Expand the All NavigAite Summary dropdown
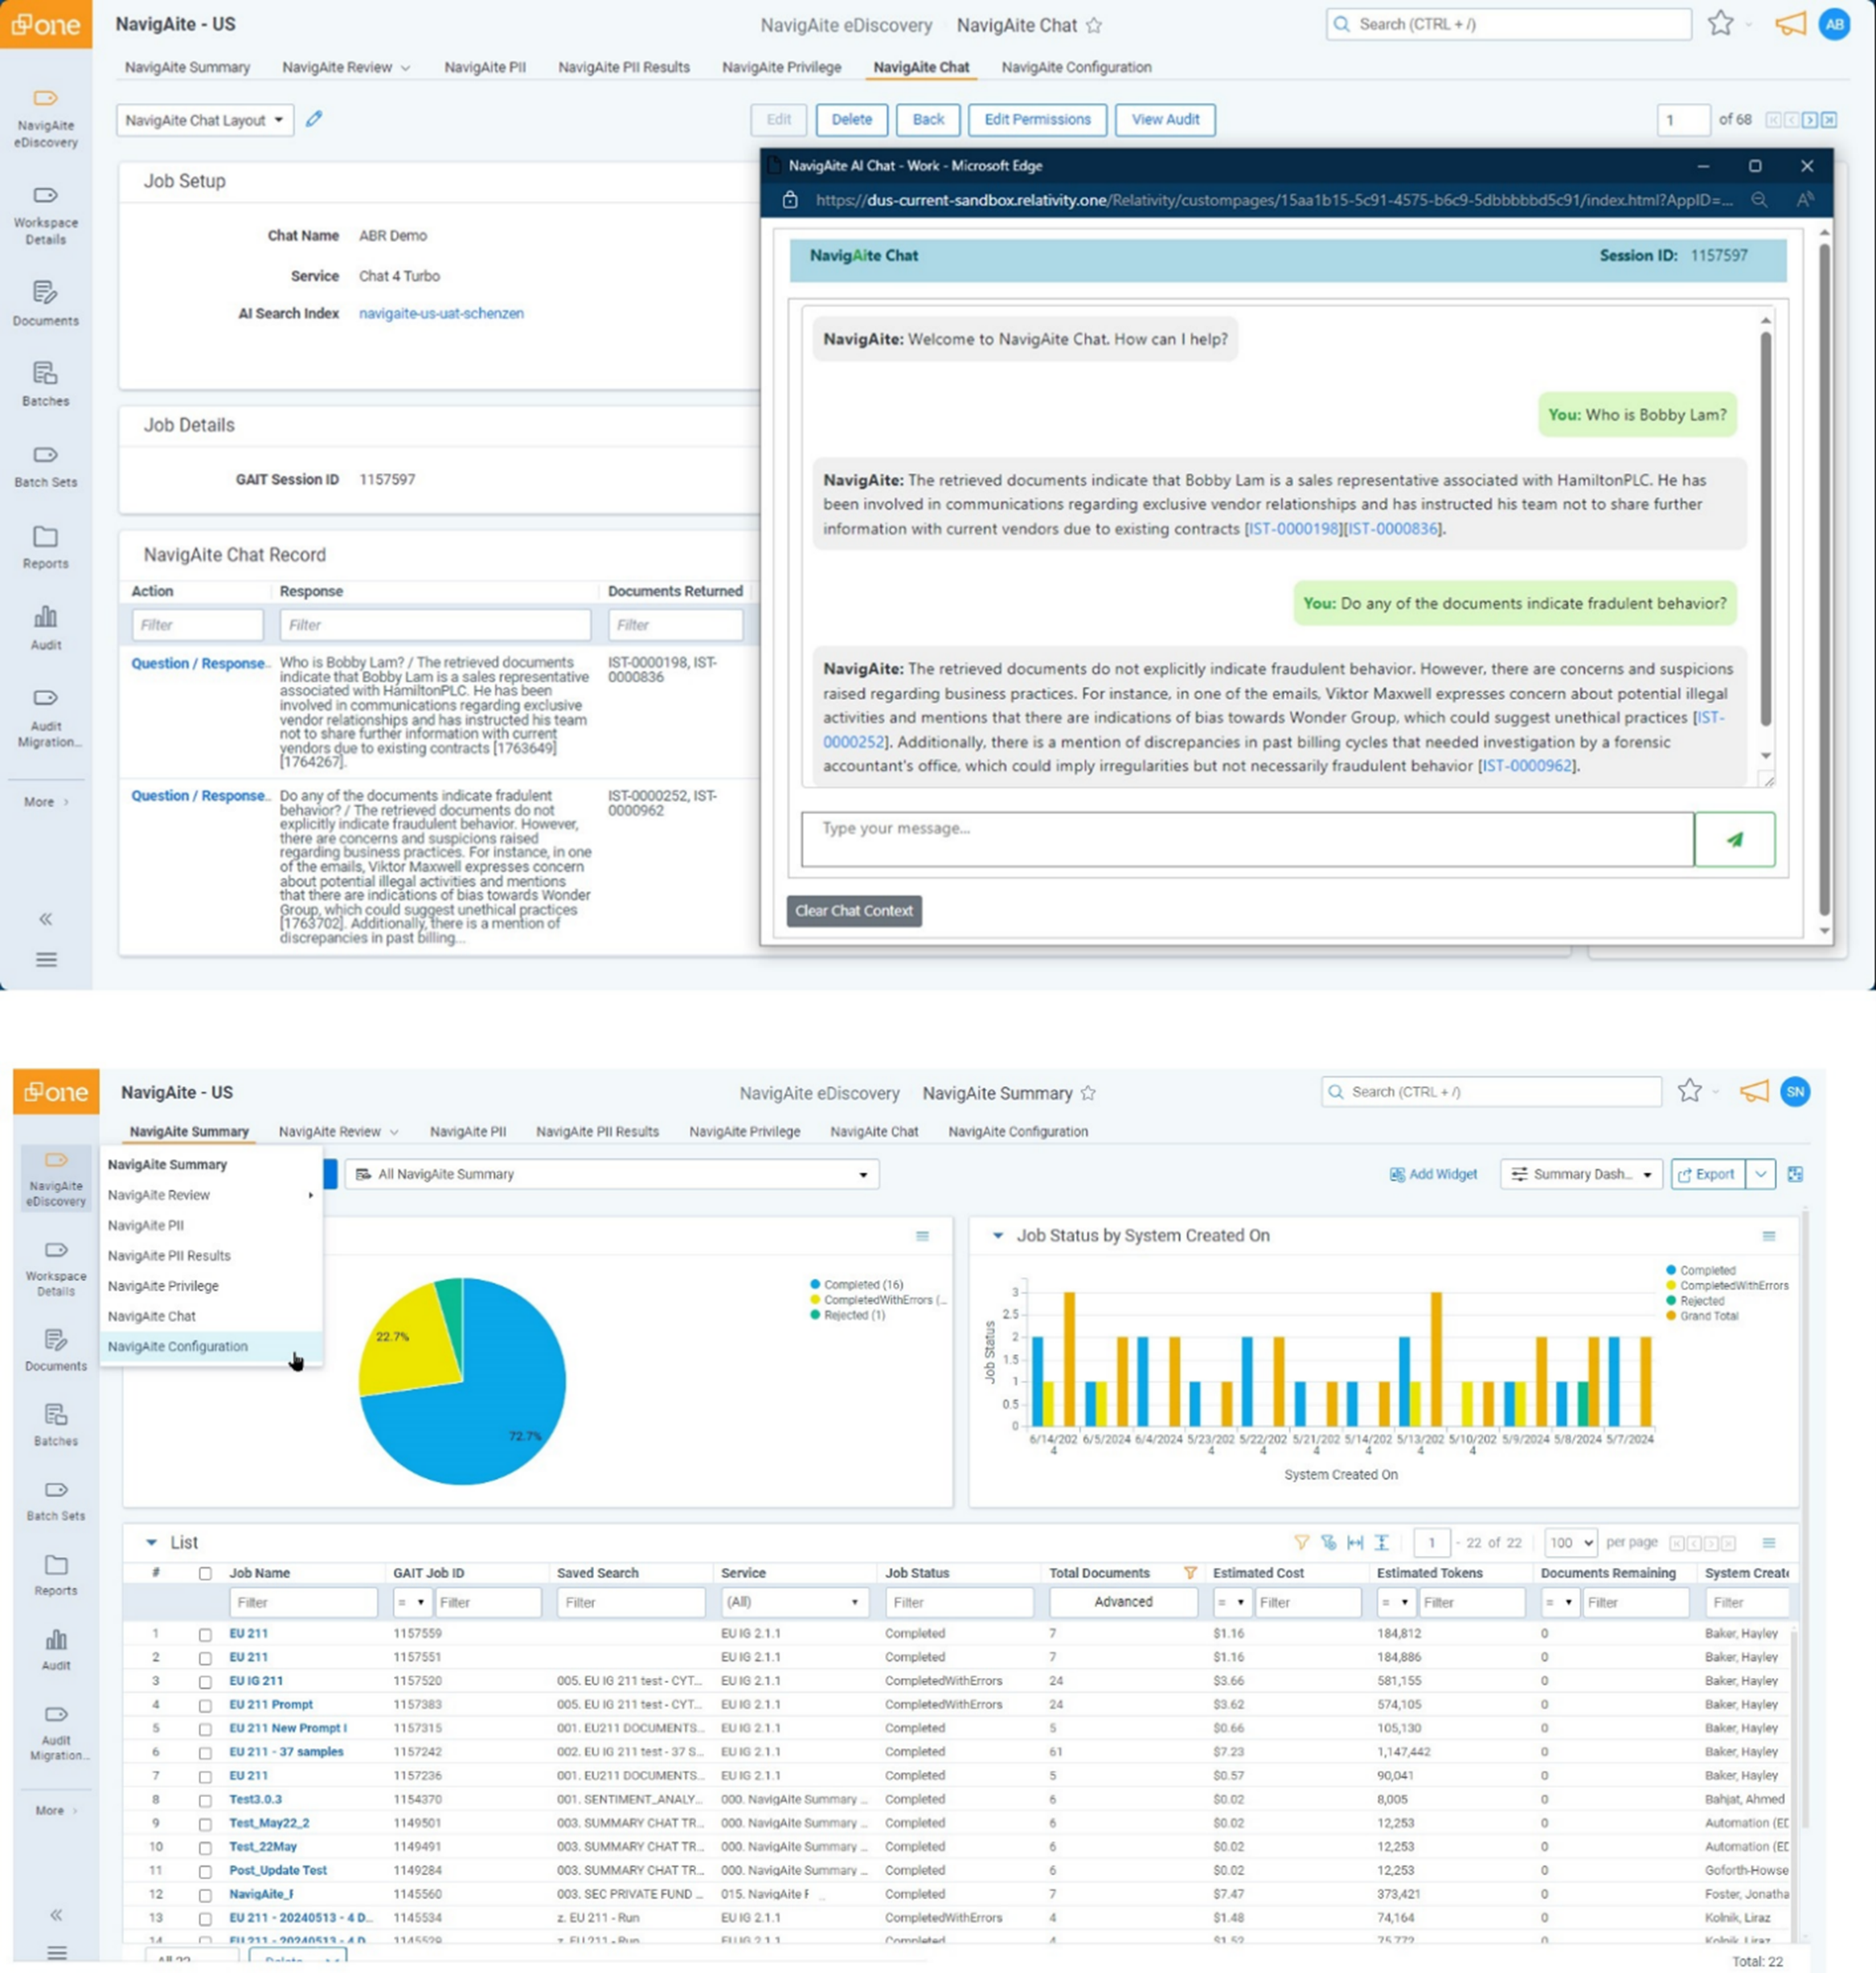1876x1973 pixels. (612, 1174)
